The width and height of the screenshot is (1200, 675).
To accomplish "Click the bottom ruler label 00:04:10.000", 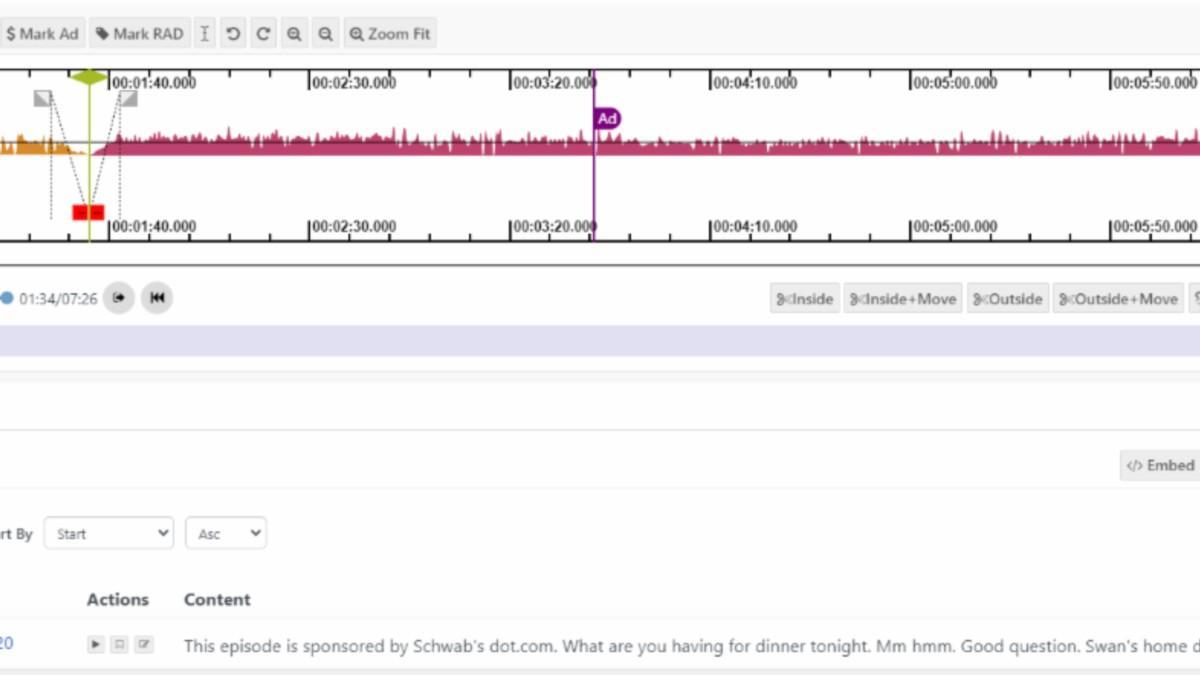I will [755, 226].
